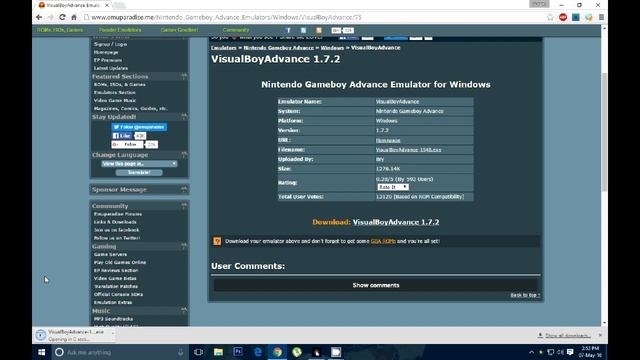This screenshot has width=640, height=360.
Task: Show hidden system tray icons
Action: point(531,352)
